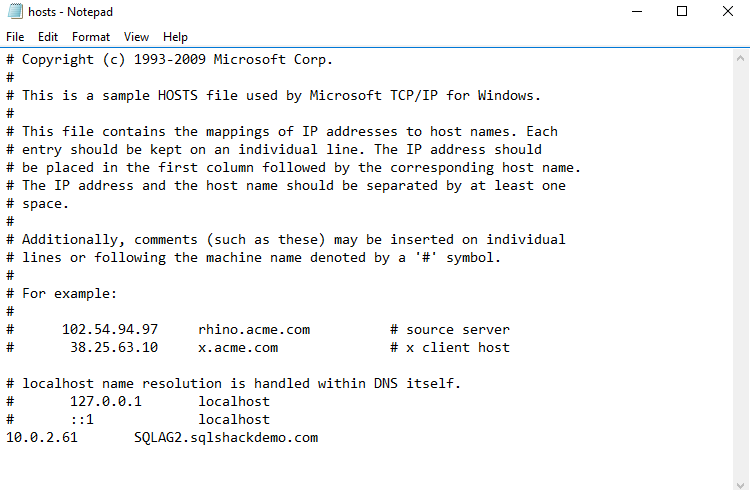The width and height of the screenshot is (750, 490).
Task: Click on the 10.0.2.61 IP address
Action: (x=42, y=438)
